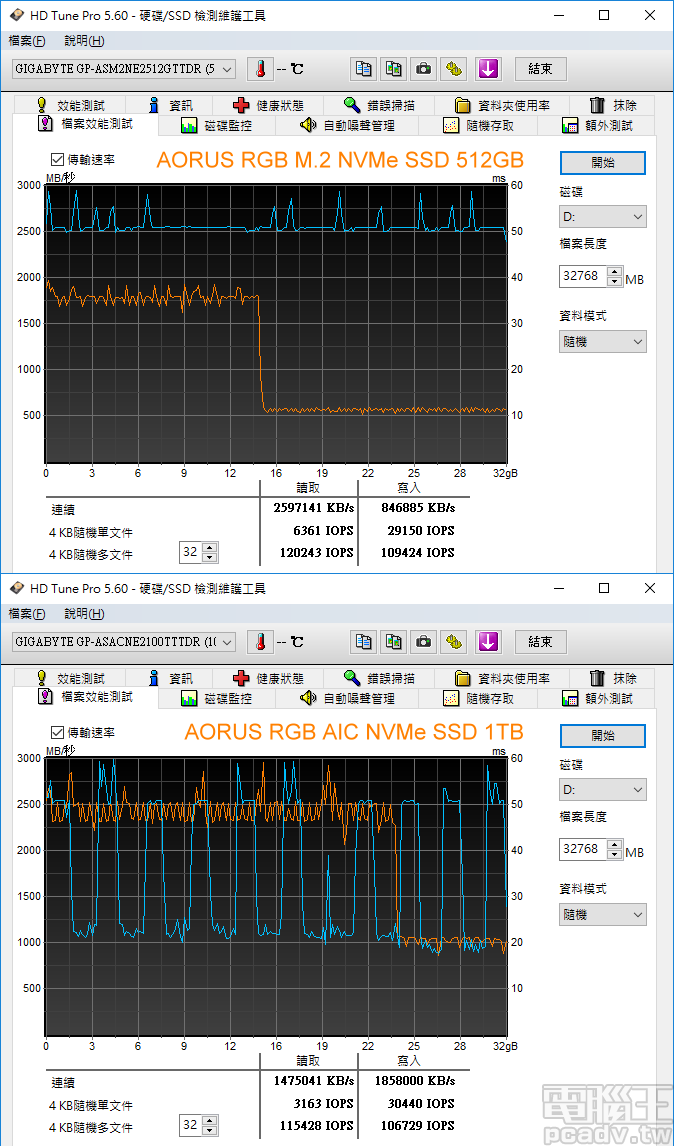The width and height of the screenshot is (674, 1146).
Task: Switch to 額外測試 tab in top window
Action: coord(597,126)
